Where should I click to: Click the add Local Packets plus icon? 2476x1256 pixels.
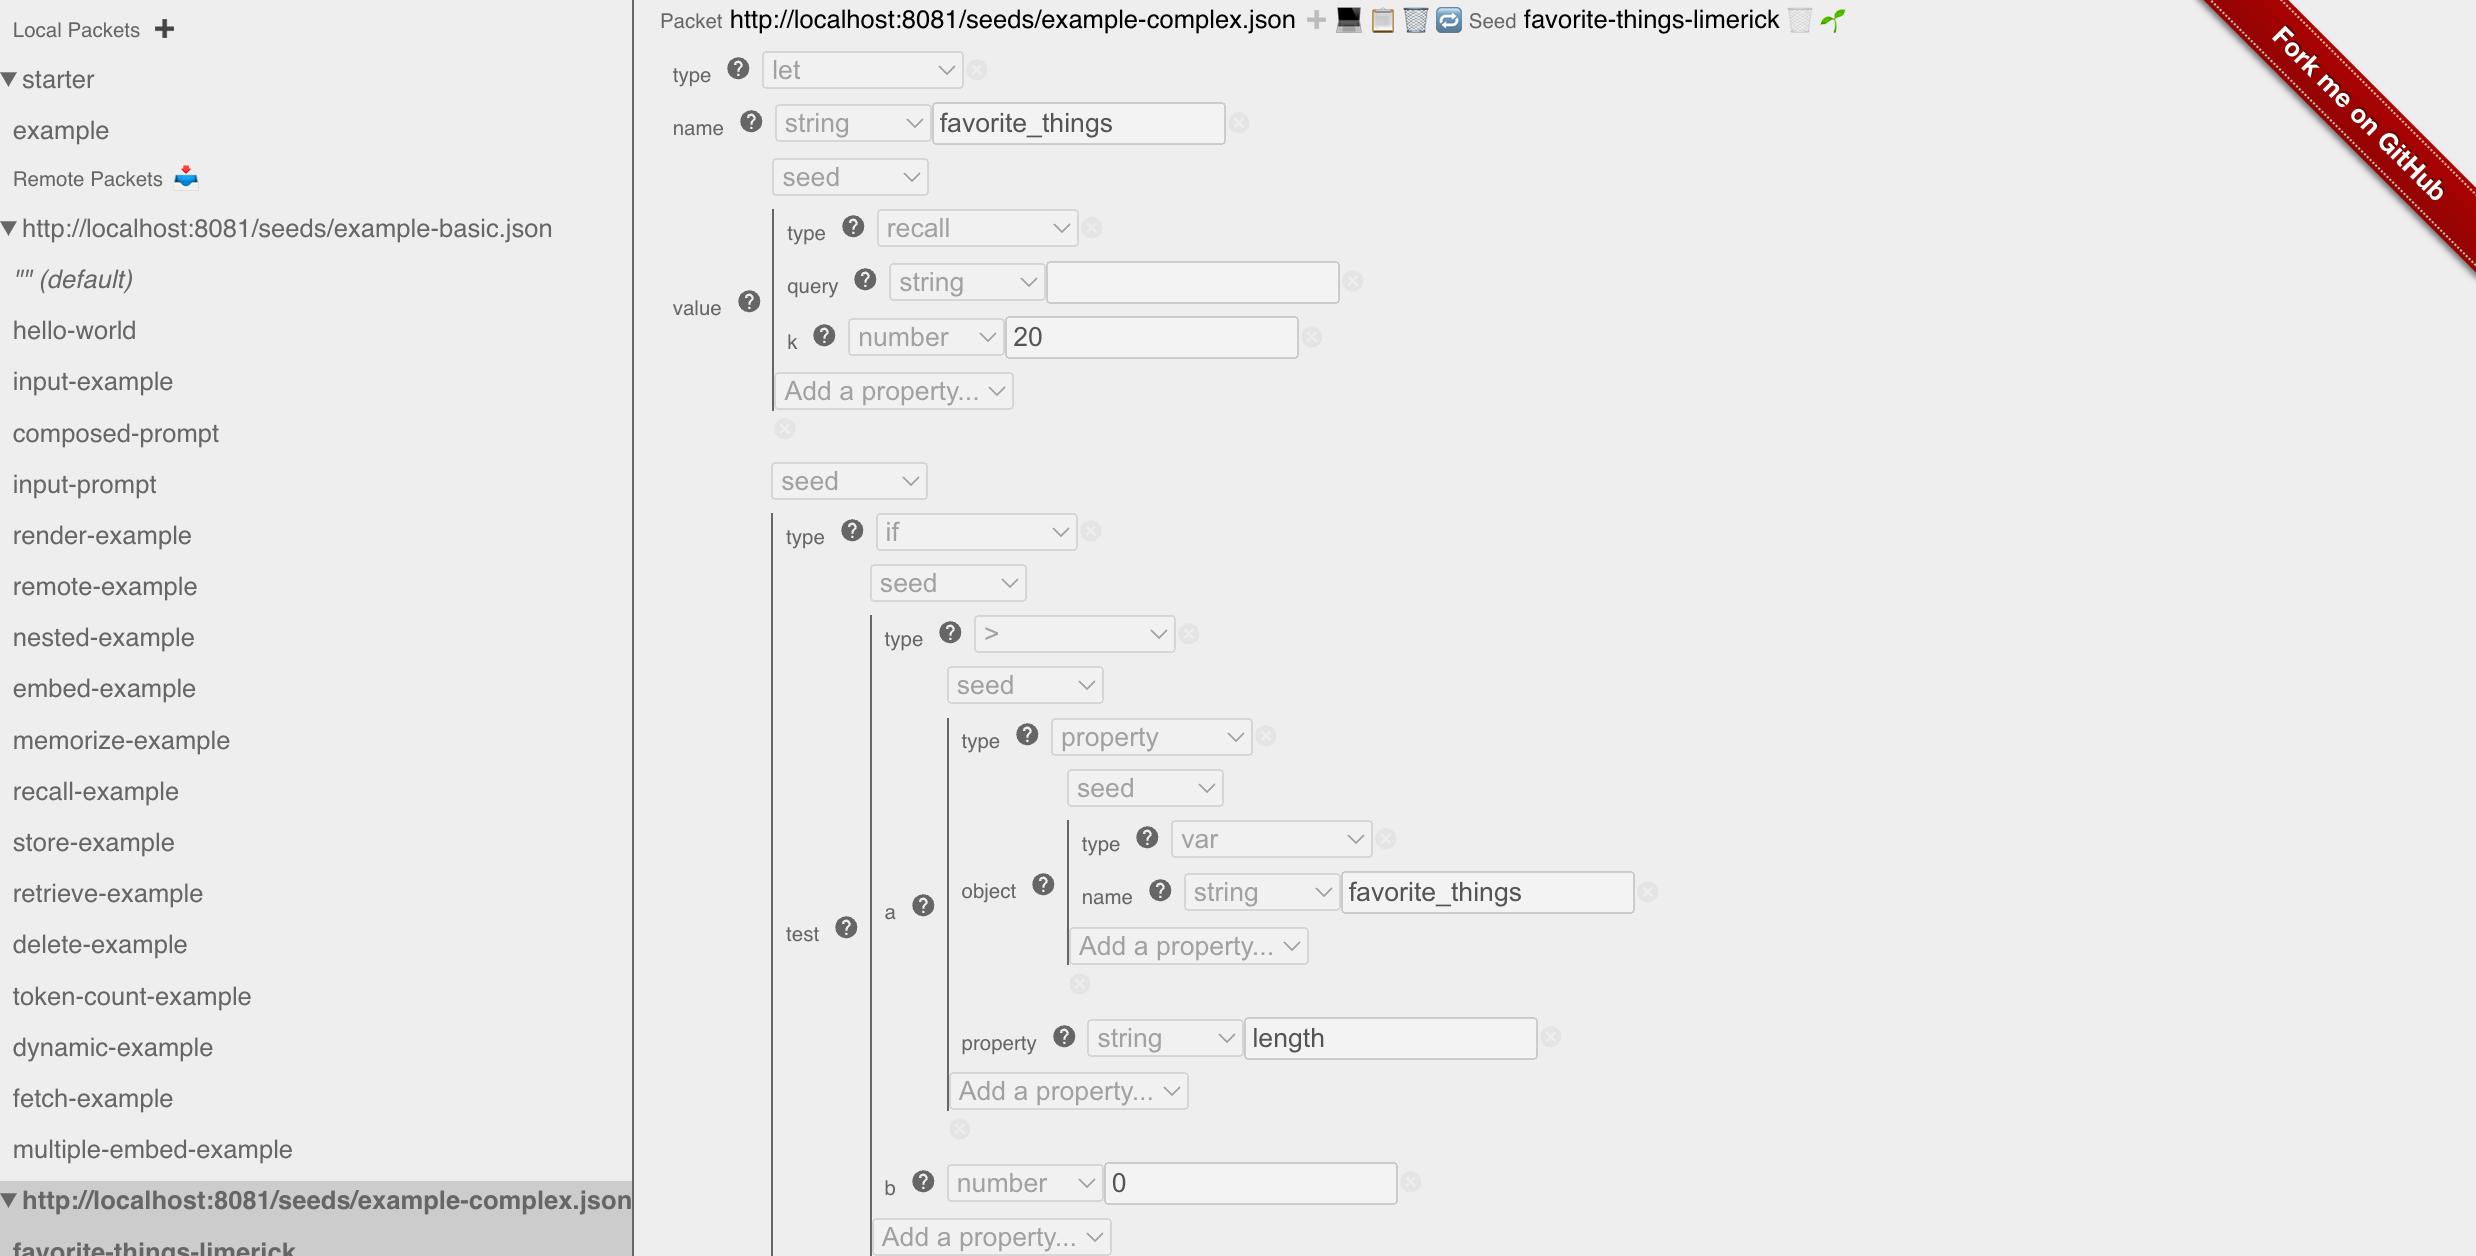coord(165,27)
